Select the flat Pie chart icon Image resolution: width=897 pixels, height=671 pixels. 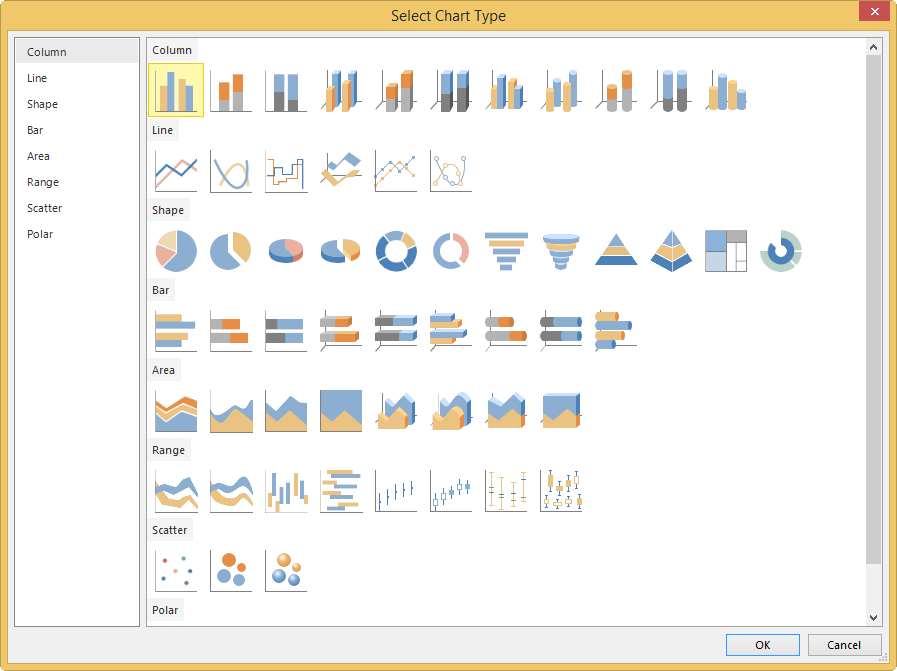click(176, 251)
